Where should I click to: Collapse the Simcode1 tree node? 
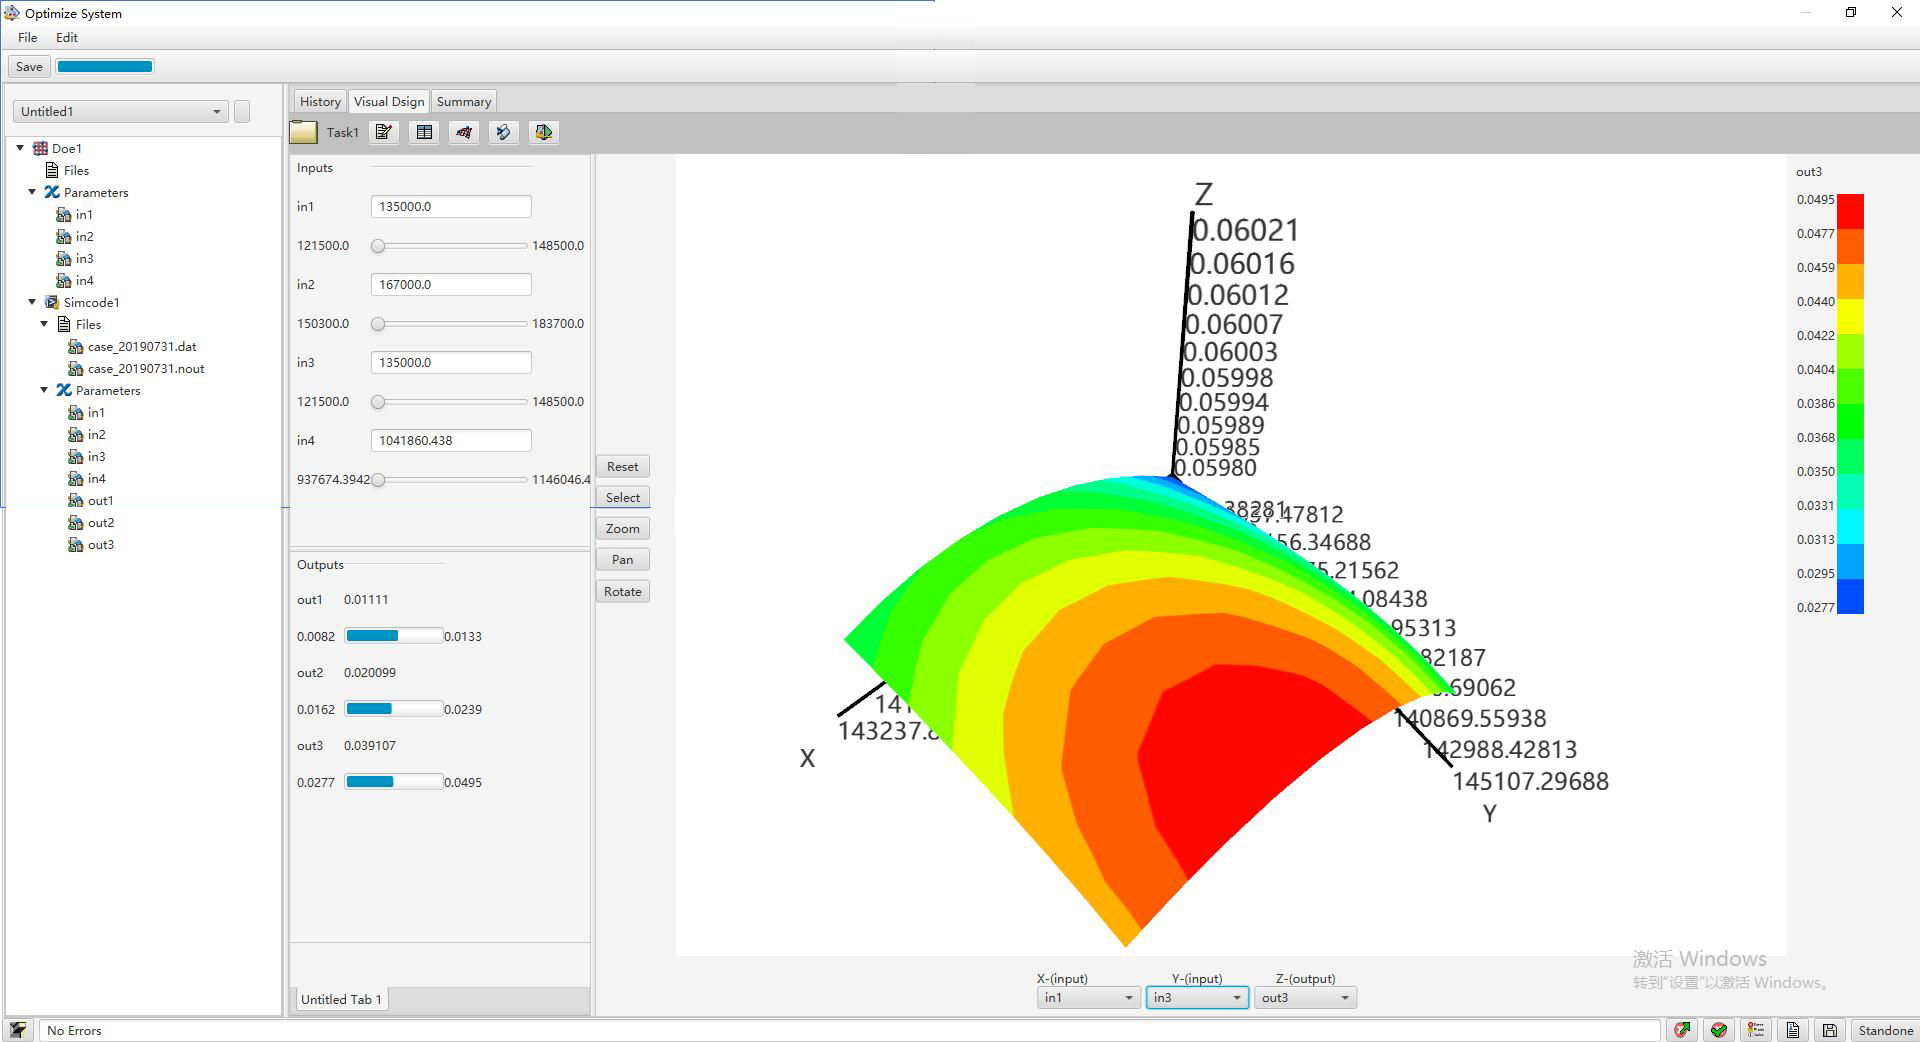click(x=32, y=301)
